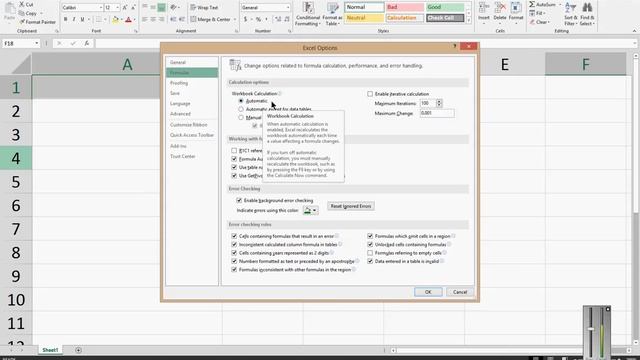Click OK in Excel Options
Image resolution: width=640 pixels, height=360 pixels.
coord(428,292)
